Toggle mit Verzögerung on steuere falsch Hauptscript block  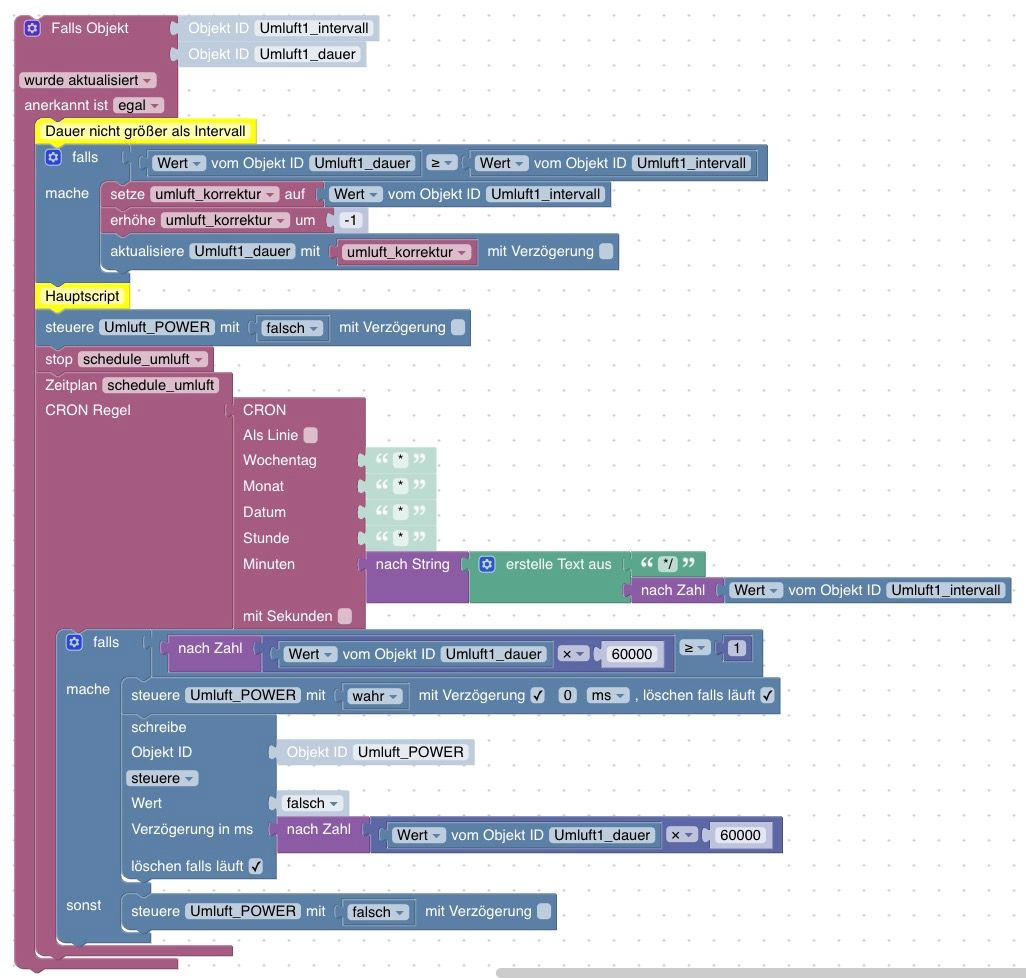coord(458,327)
